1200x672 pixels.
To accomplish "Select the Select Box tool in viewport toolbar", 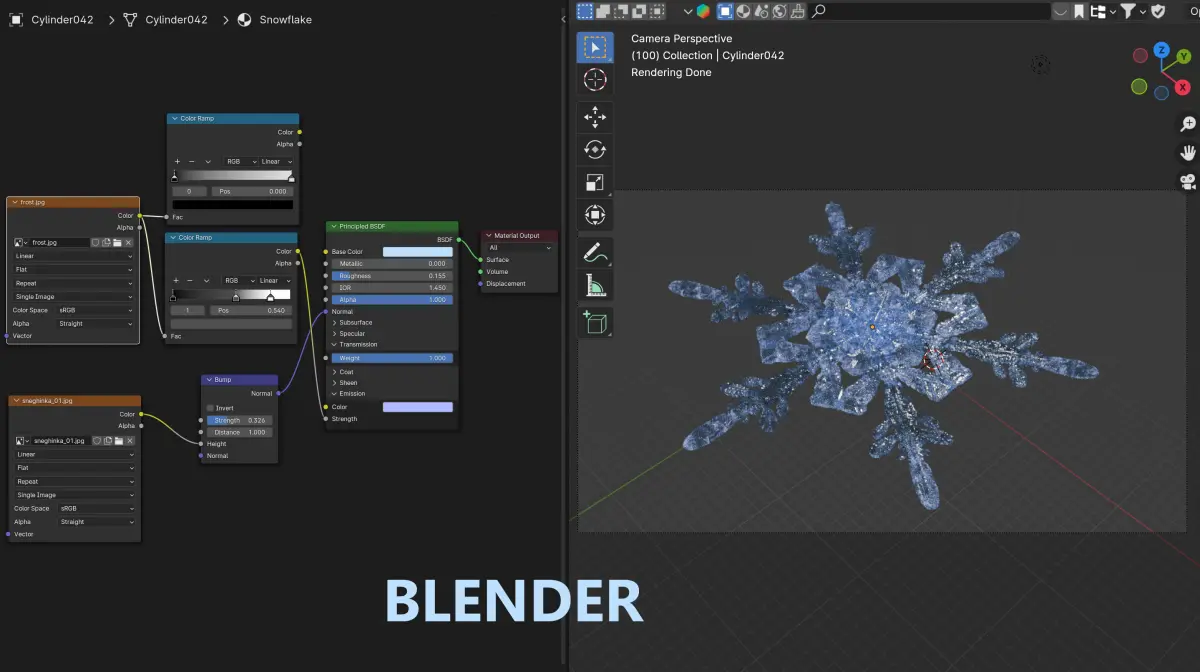I will tap(595, 47).
